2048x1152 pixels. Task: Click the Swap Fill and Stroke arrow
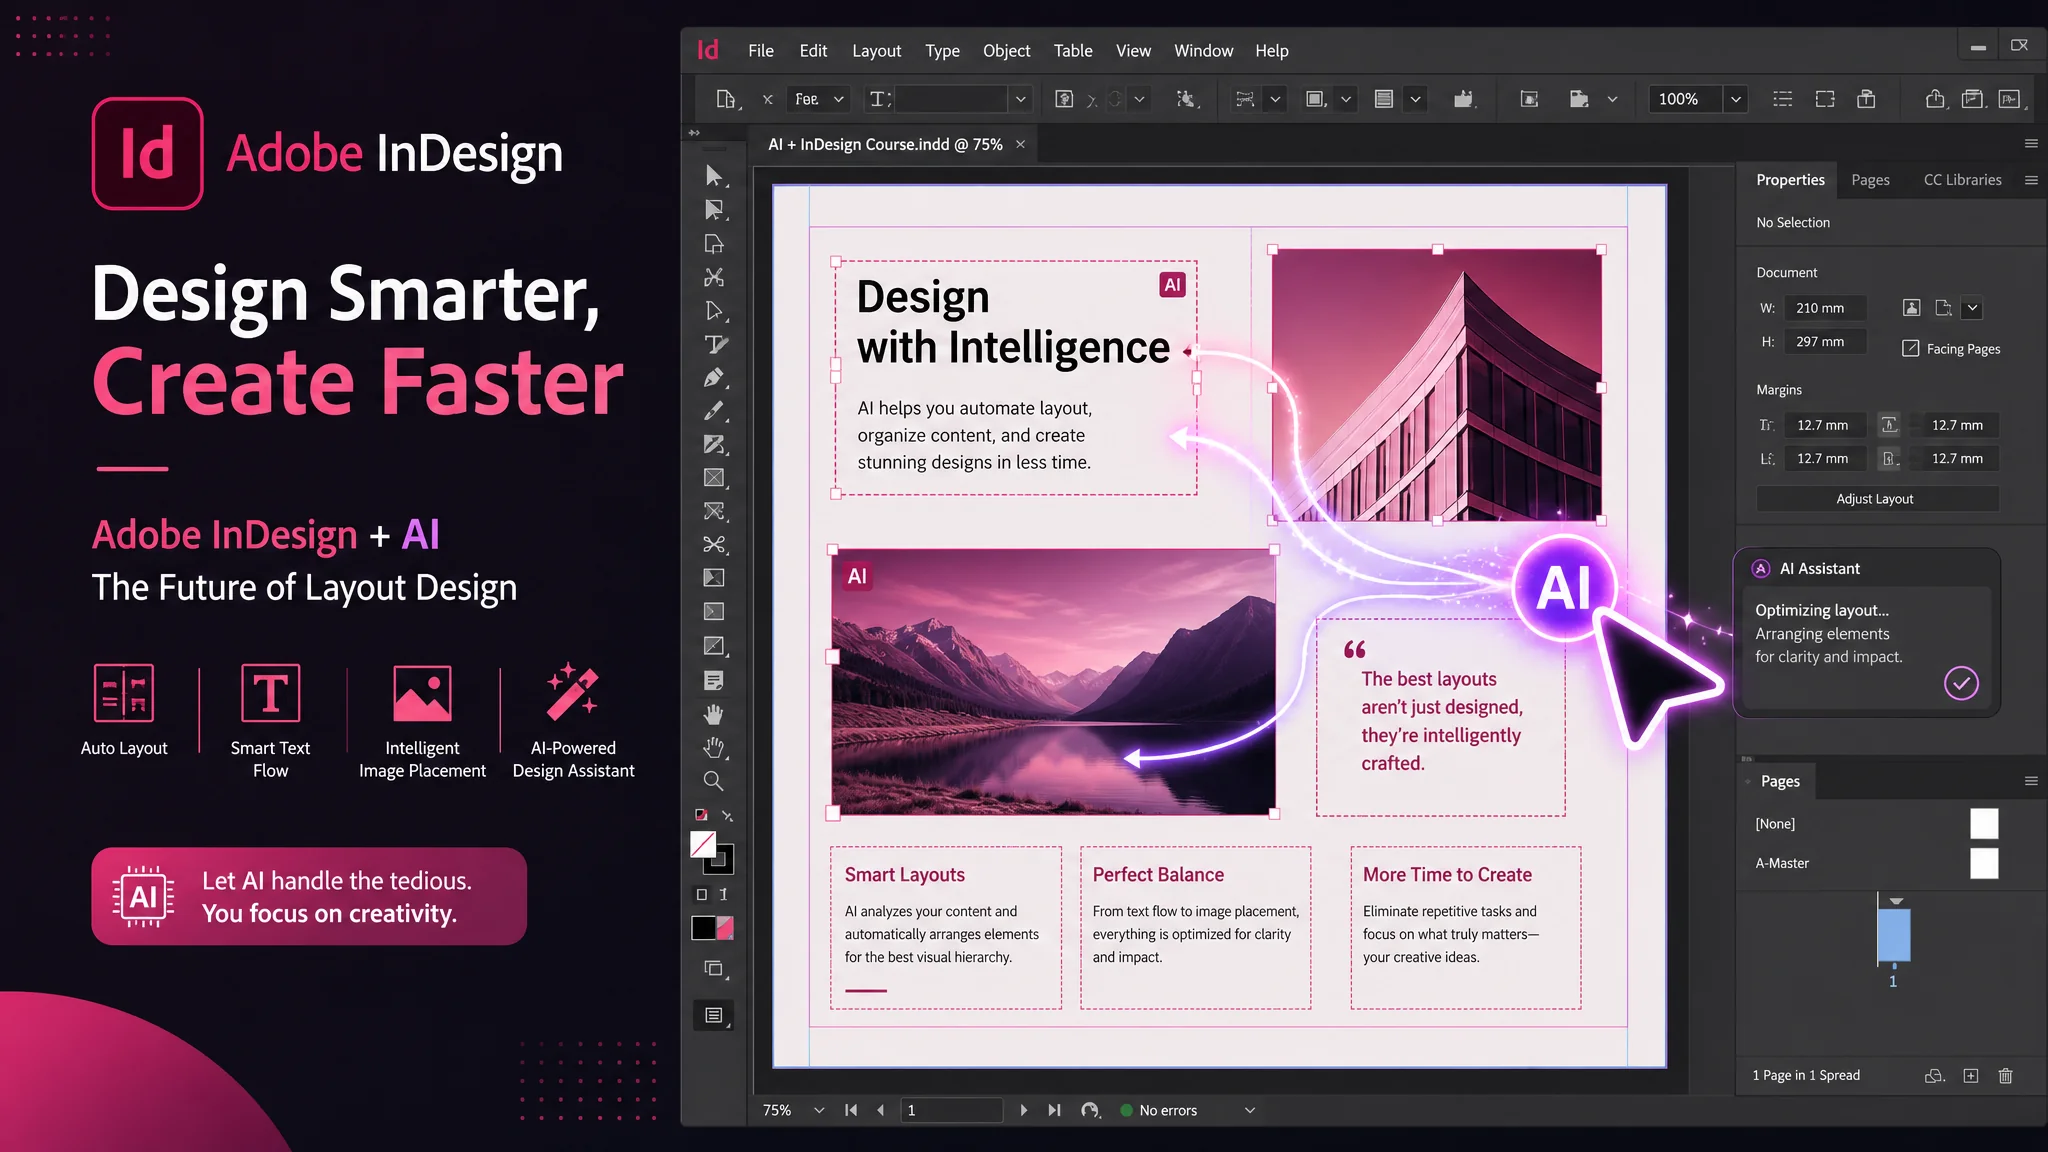727,816
